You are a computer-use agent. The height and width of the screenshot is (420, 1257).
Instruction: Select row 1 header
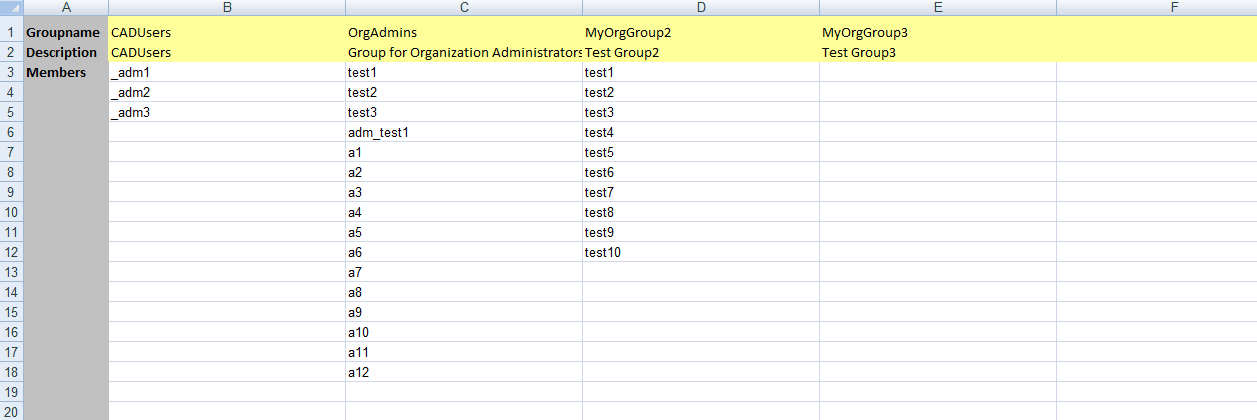tap(12, 32)
